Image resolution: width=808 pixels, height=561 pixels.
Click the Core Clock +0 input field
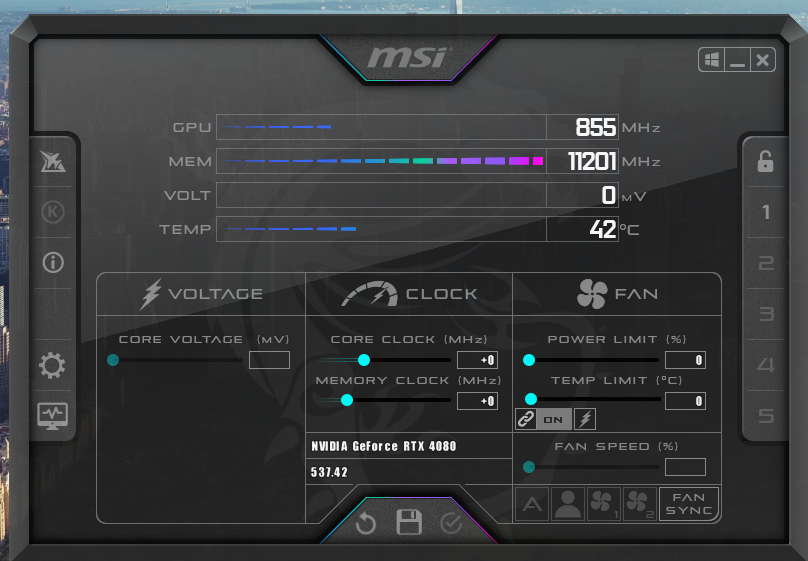click(x=477, y=360)
